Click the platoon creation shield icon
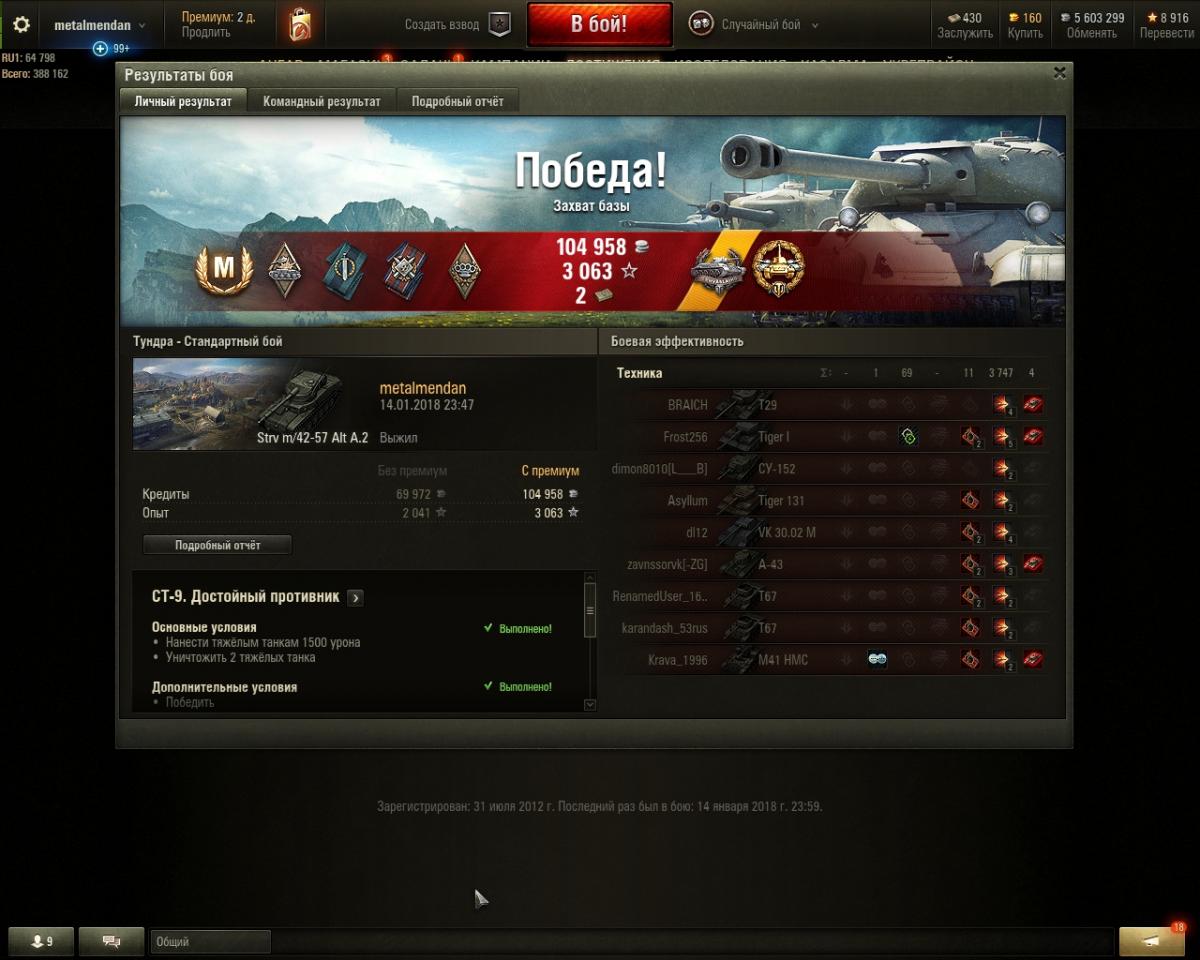Screen dimensions: 1200x960 pos(500,25)
